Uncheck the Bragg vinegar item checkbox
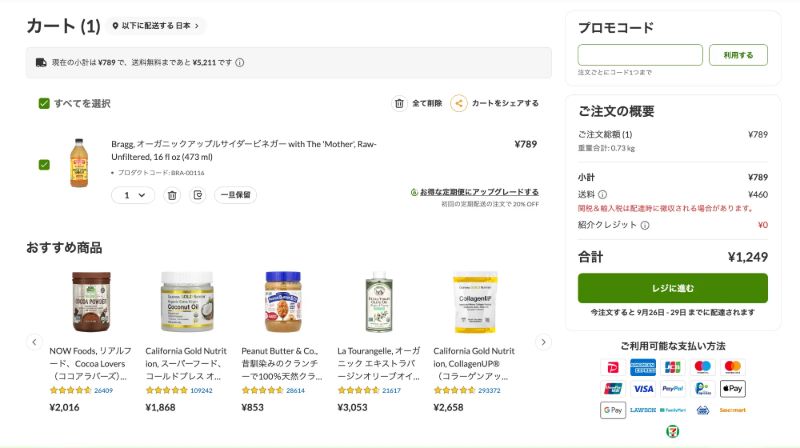 tap(44, 164)
